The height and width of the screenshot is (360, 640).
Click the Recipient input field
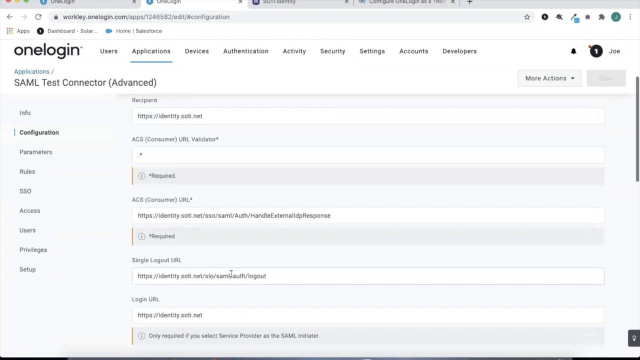tap(368, 116)
